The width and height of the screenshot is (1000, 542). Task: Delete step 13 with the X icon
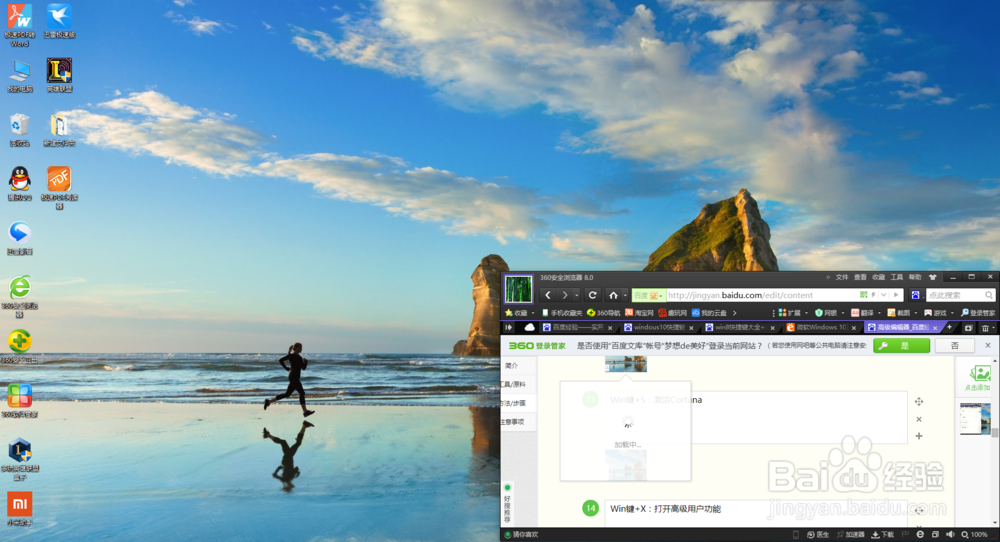click(919, 419)
